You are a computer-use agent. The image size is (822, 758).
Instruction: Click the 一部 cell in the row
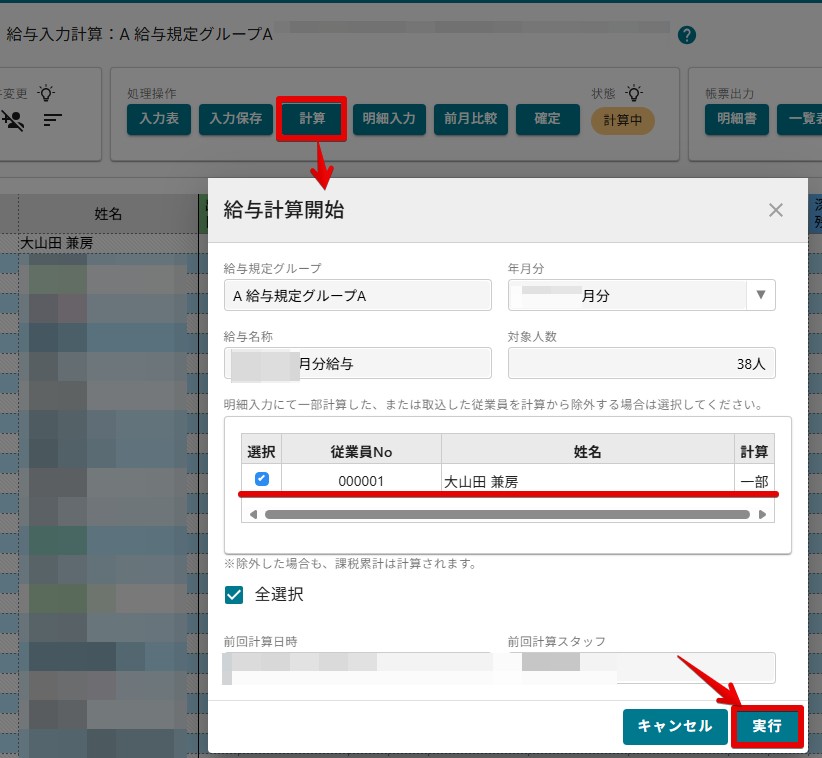click(754, 481)
